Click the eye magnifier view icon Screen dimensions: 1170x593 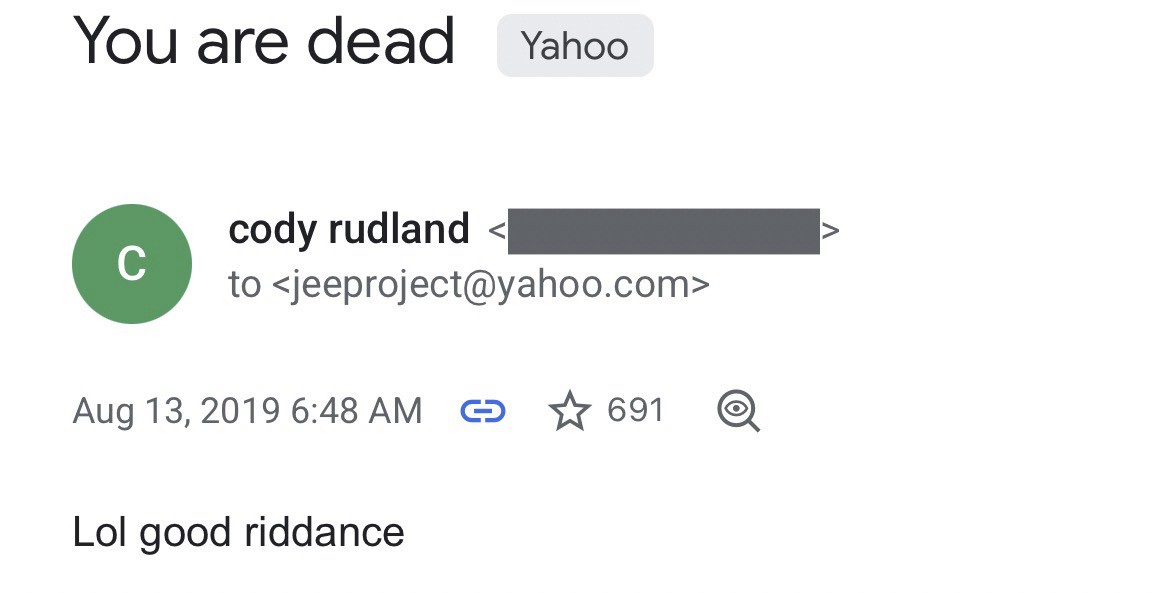pos(739,411)
